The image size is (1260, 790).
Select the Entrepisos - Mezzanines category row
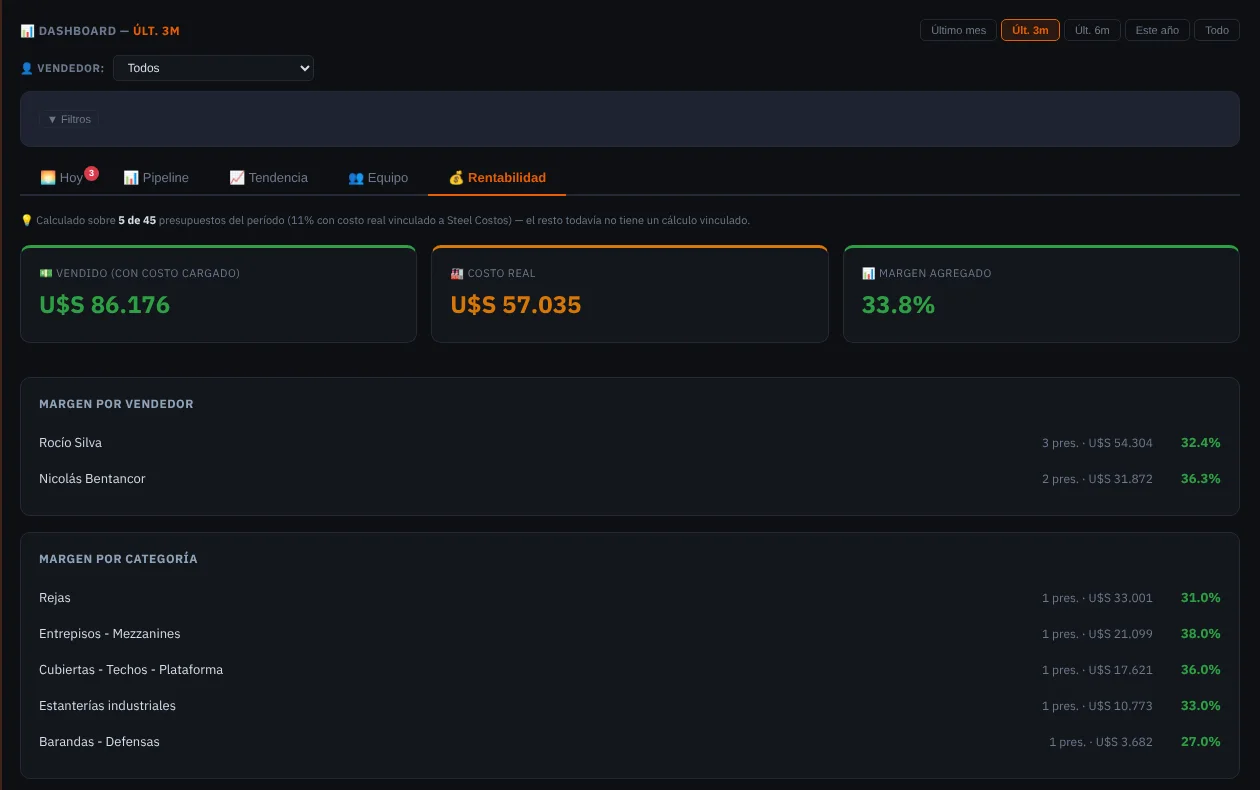[630, 633]
